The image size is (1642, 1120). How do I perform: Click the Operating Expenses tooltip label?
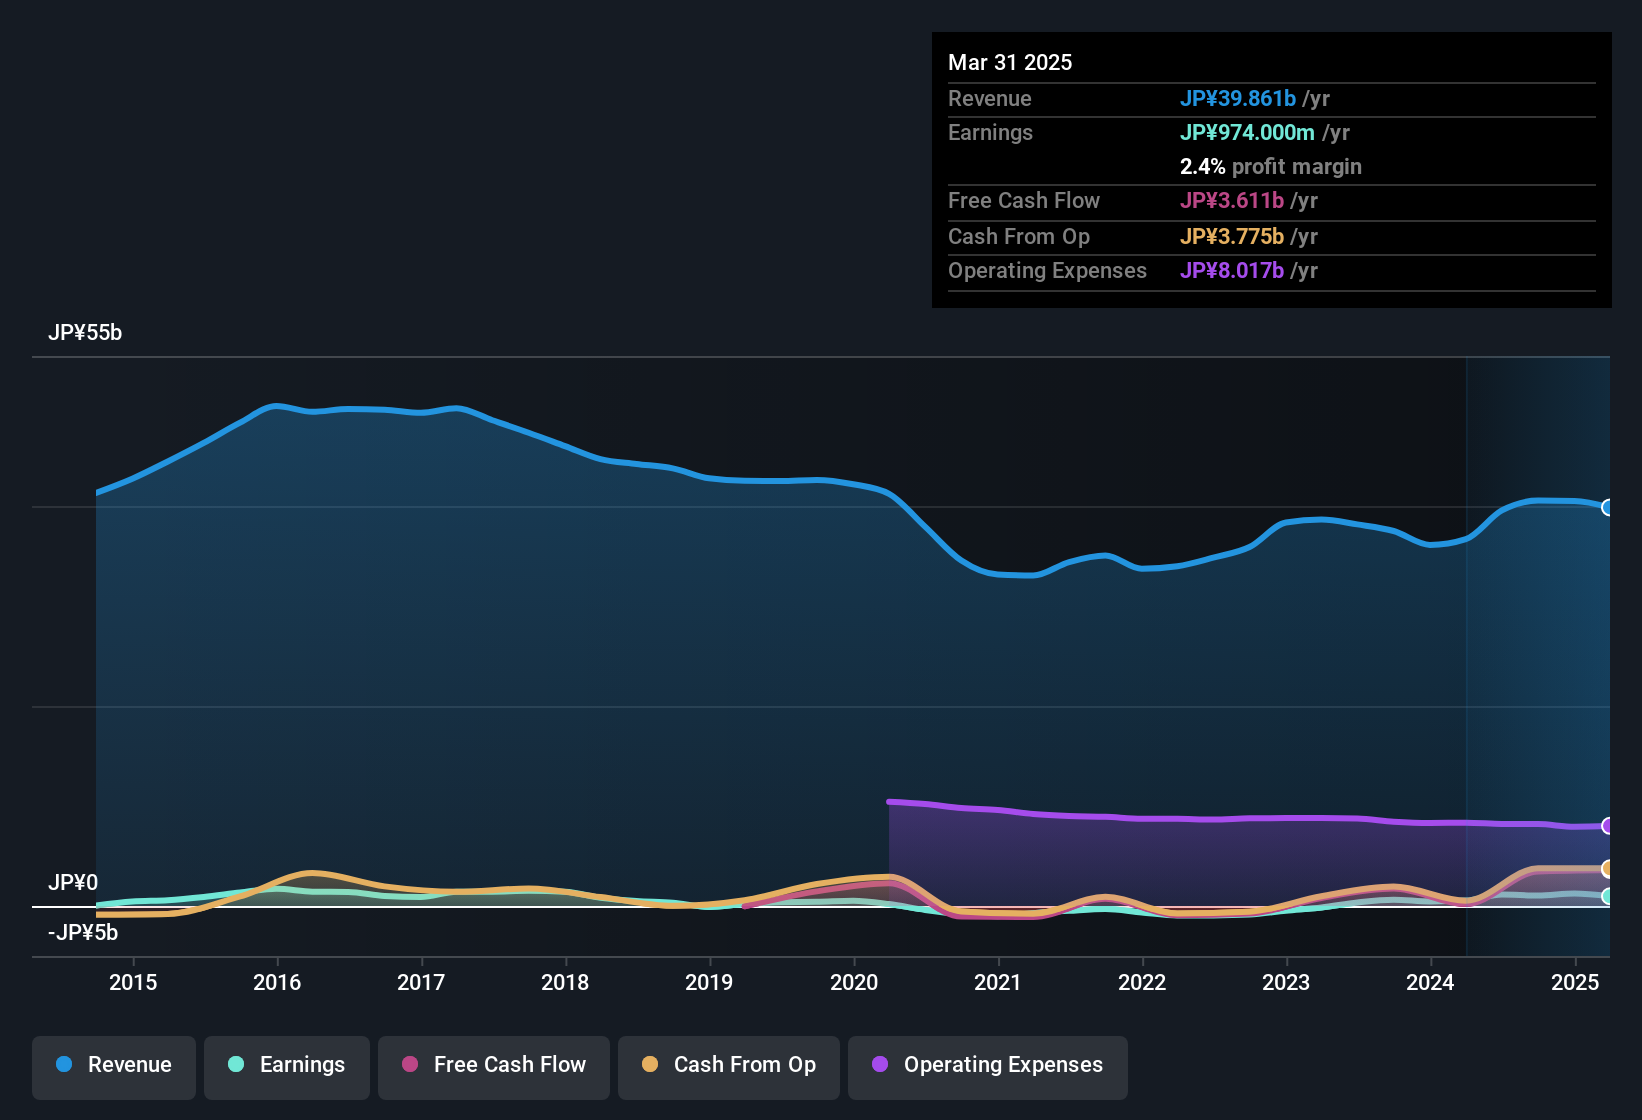pyautogui.click(x=1047, y=270)
